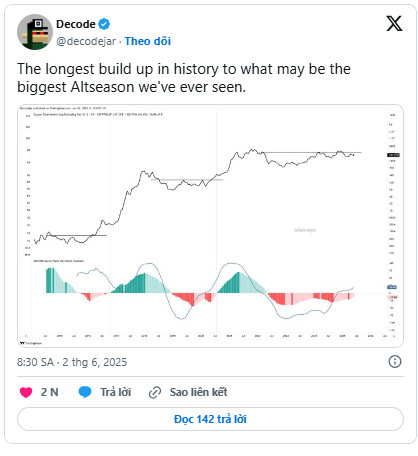This screenshot has width=418, height=456.
Task: Follow via the Theo dõi link
Action: click(x=148, y=41)
